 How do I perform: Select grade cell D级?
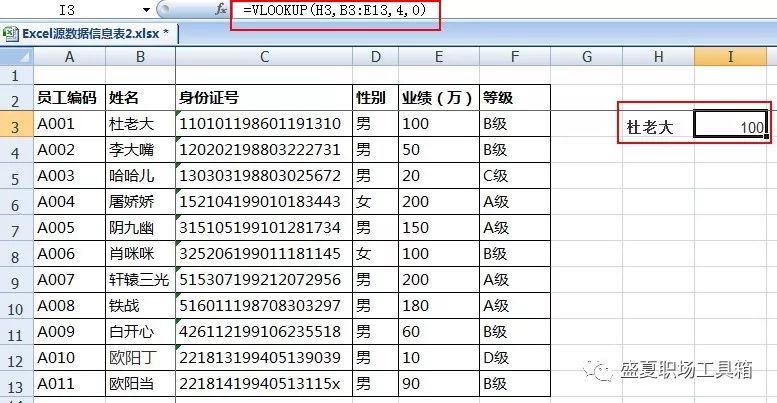coord(515,358)
